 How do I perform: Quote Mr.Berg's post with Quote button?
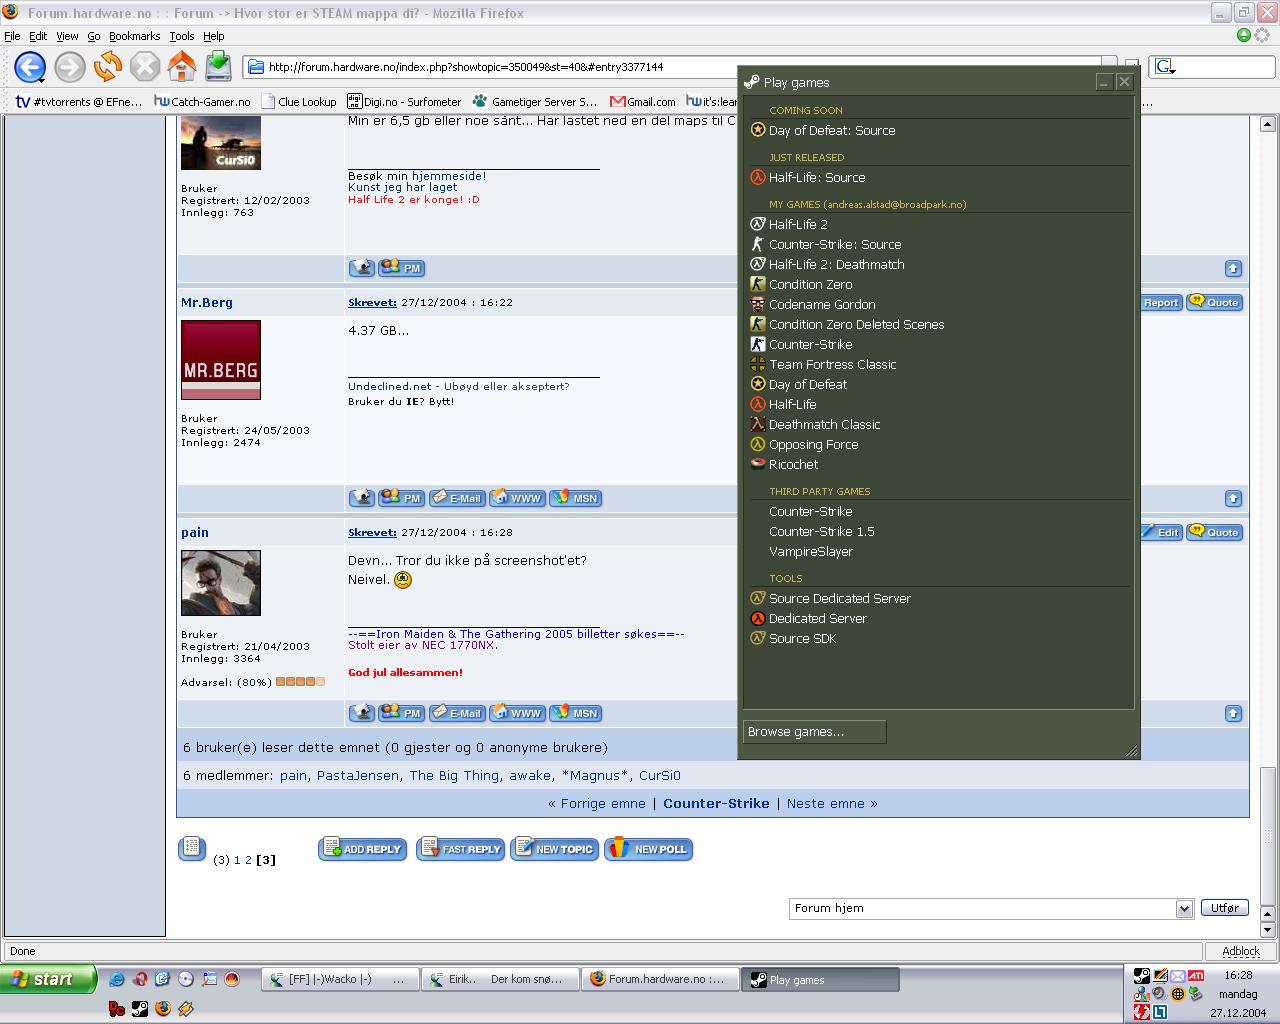(x=1215, y=302)
